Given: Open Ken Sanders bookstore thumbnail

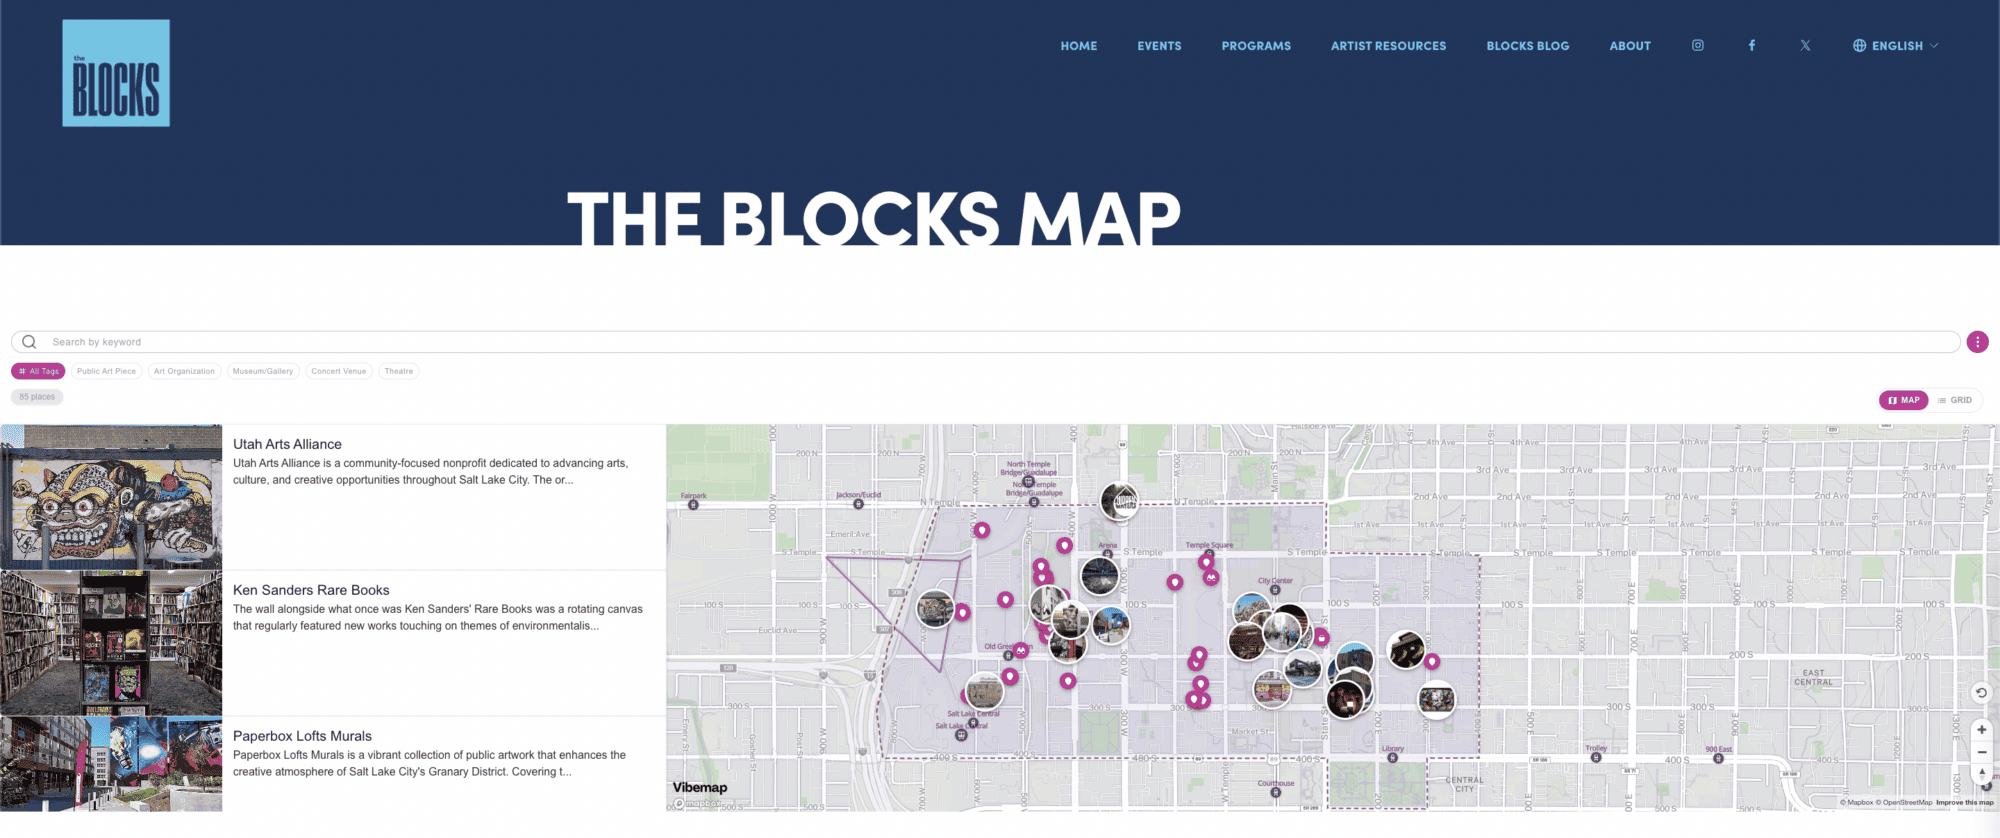Looking at the screenshot, I should (111, 643).
